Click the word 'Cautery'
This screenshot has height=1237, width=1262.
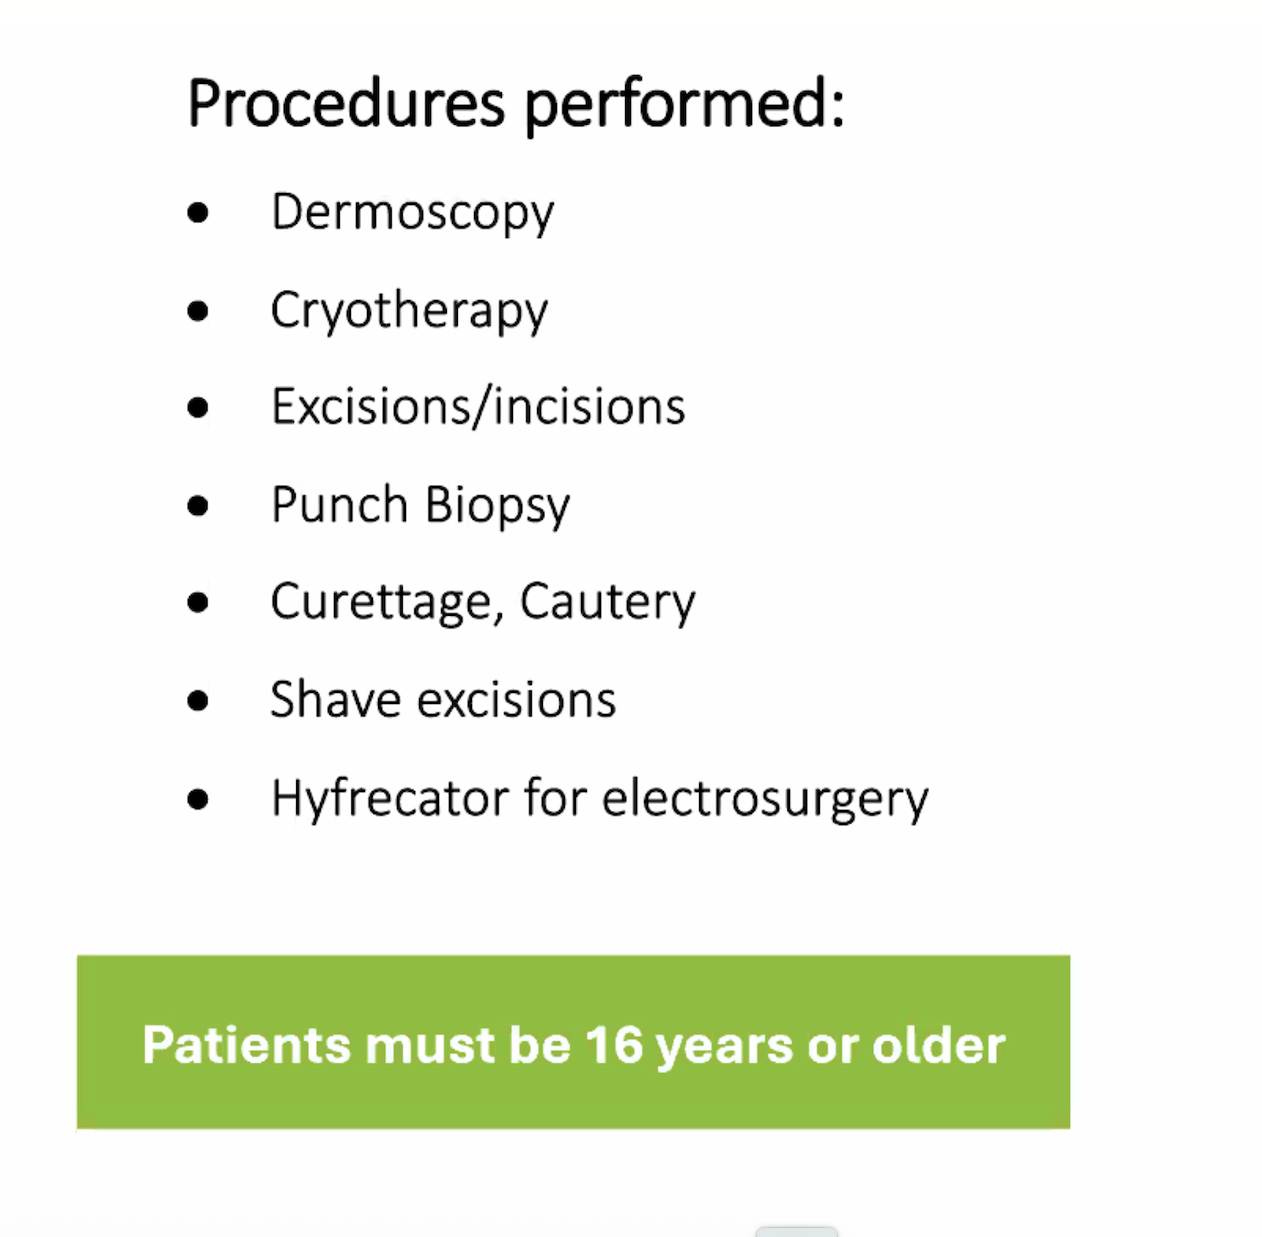click(x=607, y=602)
